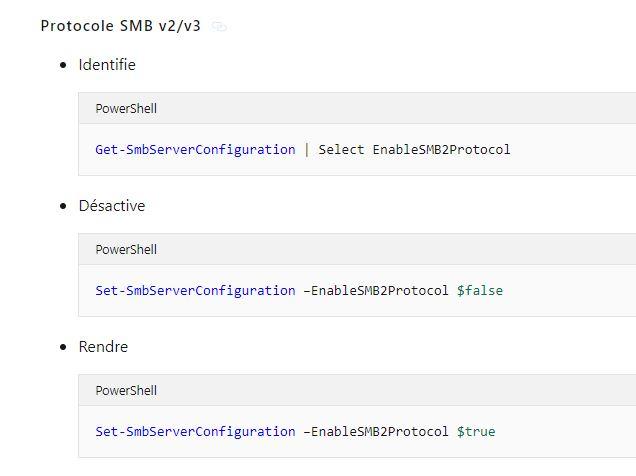Click 'Set-SmbServerConfiguration' in the Désactive code block
This screenshot has height=476, width=636.
click(x=195, y=291)
